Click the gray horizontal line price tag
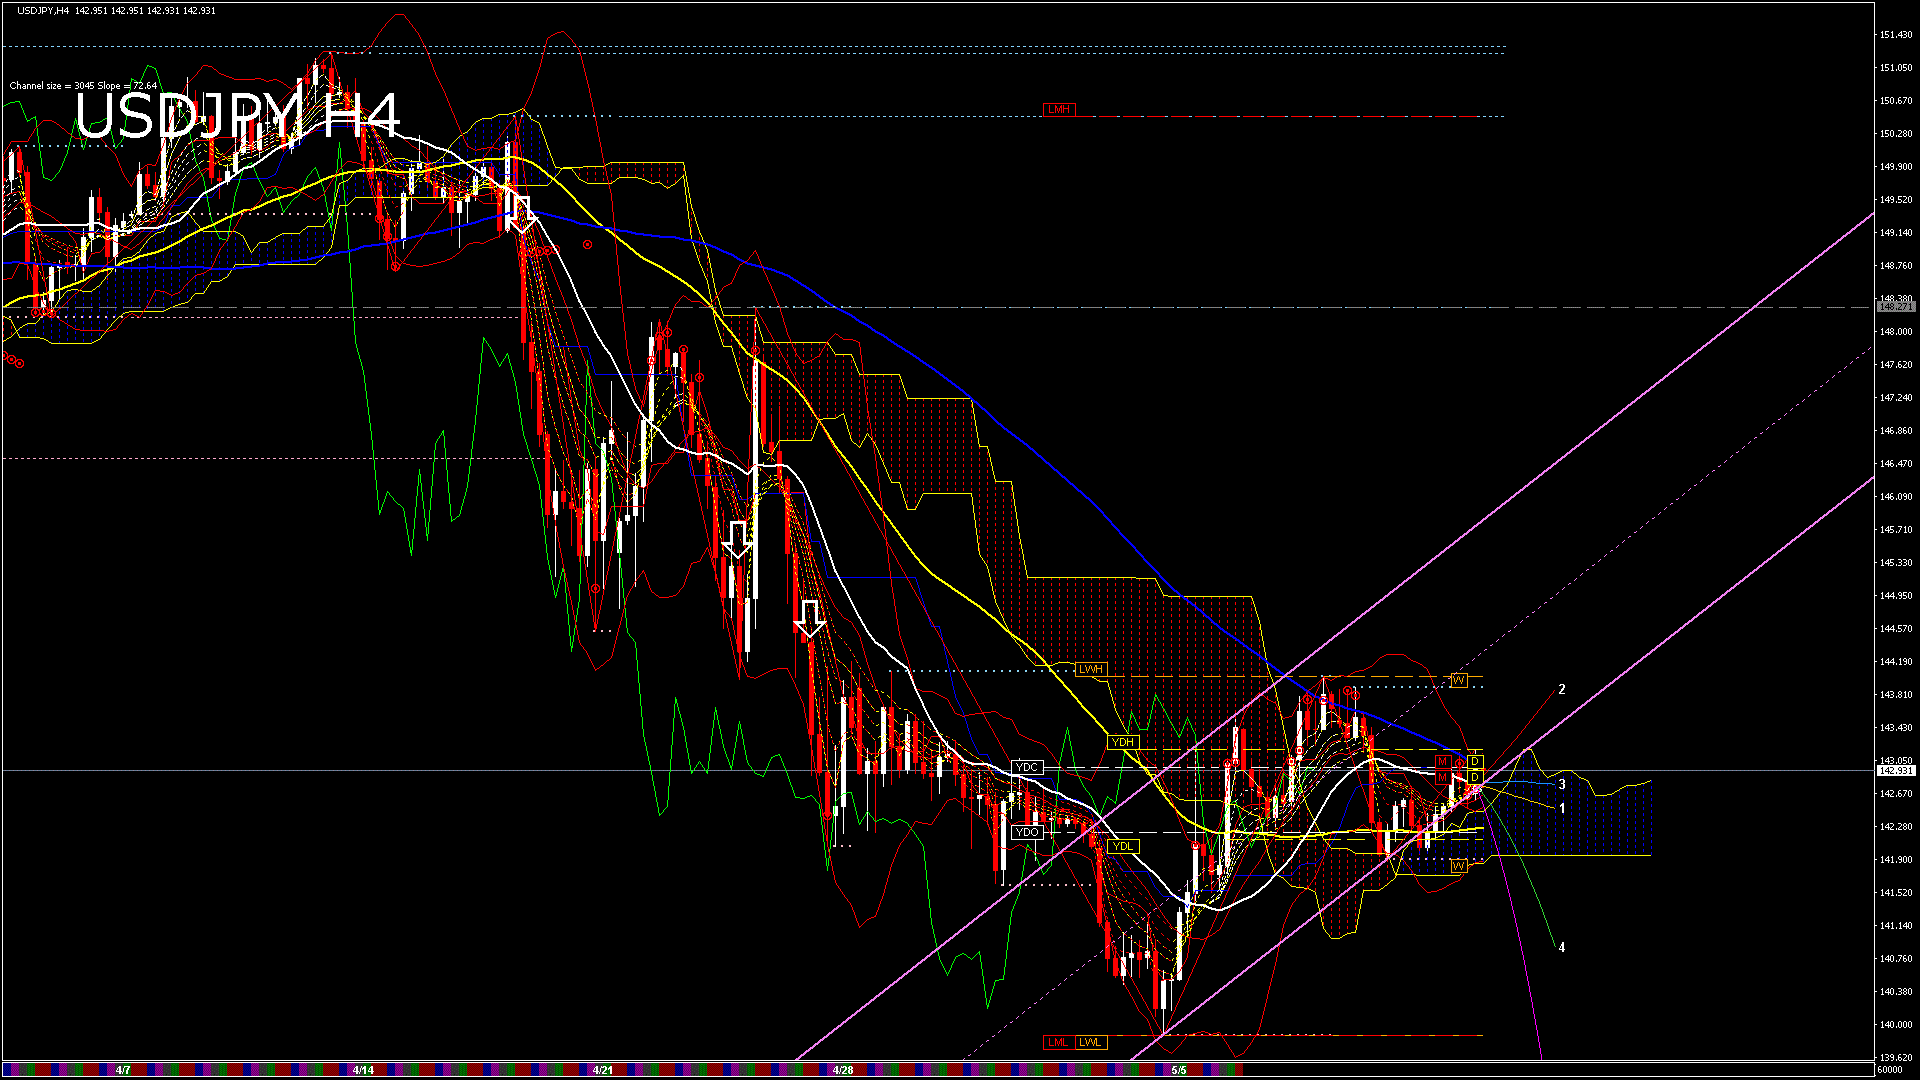This screenshot has width=1920, height=1080. (x=1896, y=308)
